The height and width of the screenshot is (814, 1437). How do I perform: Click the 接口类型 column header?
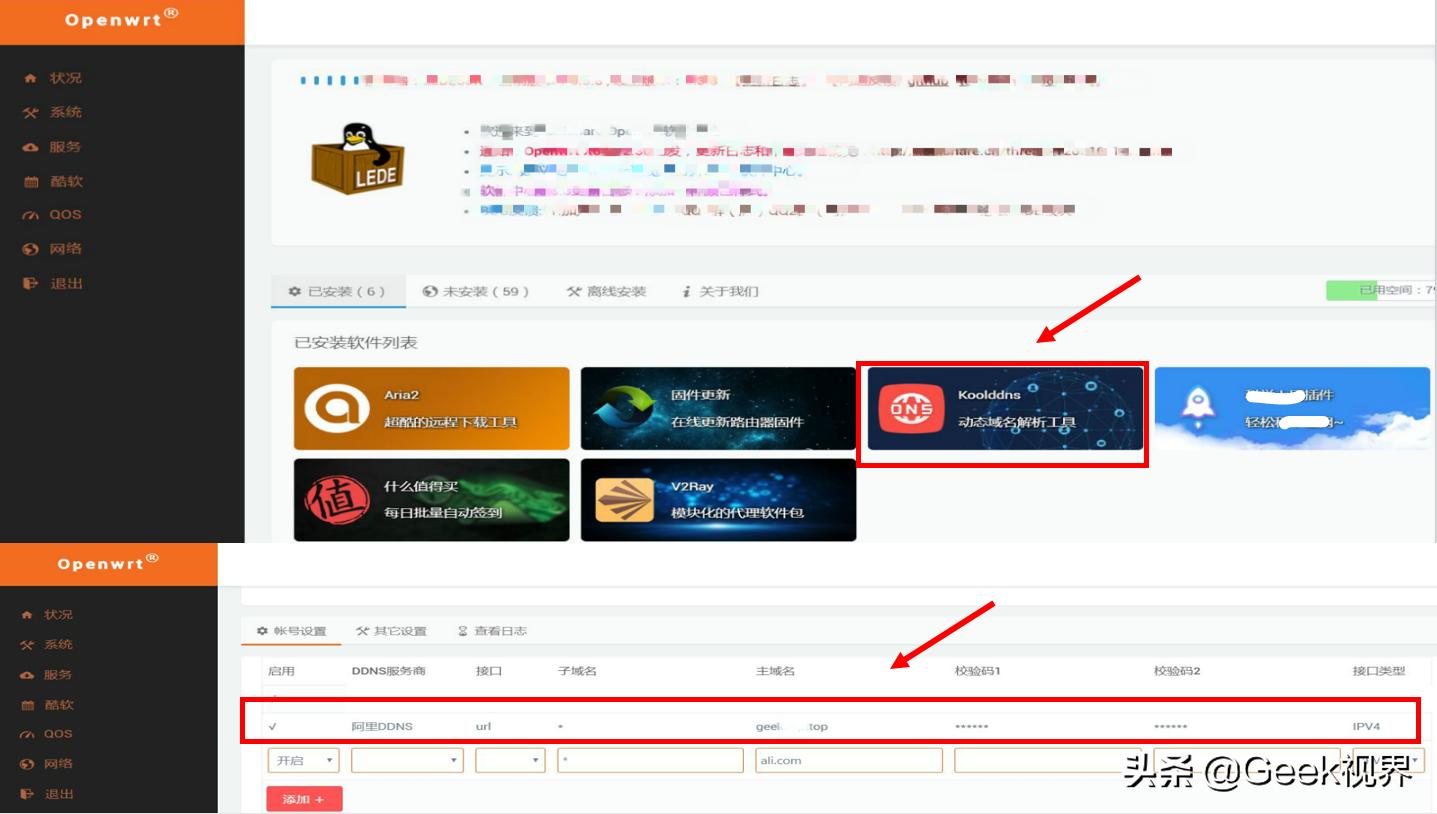click(1378, 671)
